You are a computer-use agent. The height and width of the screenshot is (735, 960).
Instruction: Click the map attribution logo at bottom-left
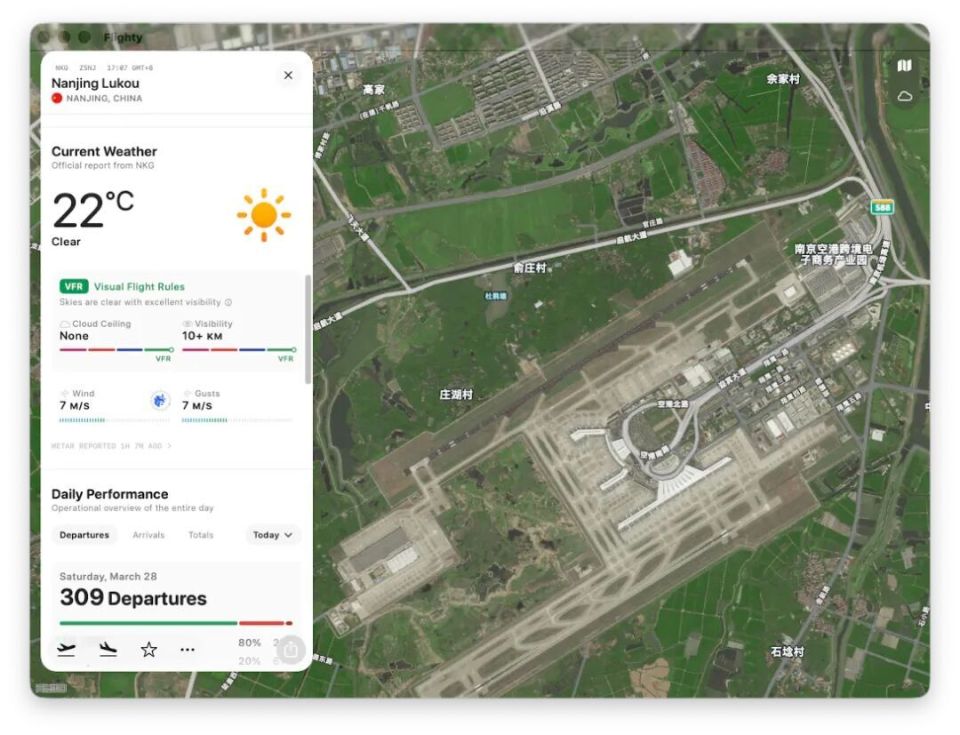pyautogui.click(x=51, y=688)
